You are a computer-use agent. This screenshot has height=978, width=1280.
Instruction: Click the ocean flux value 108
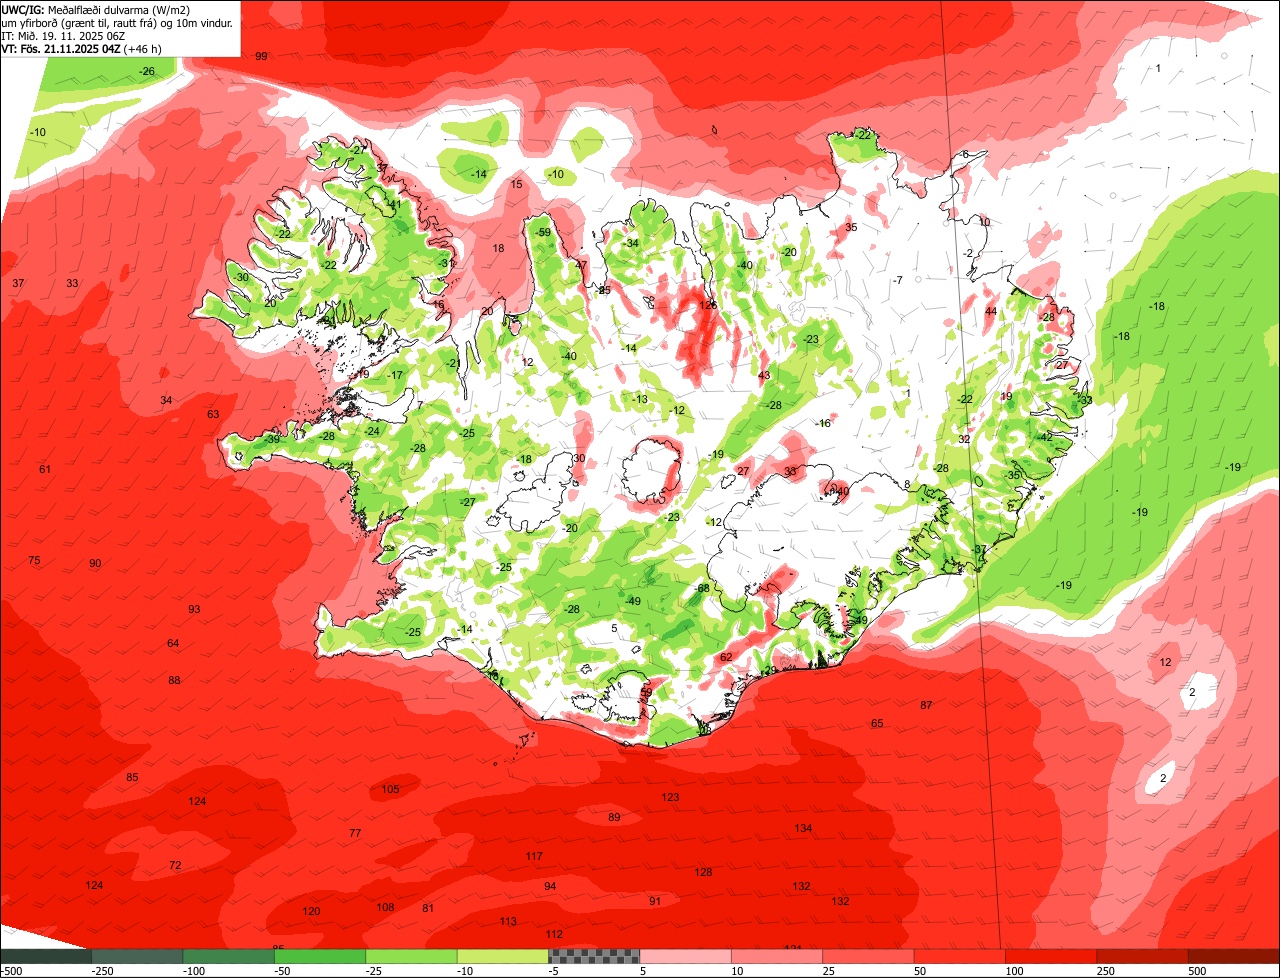385,907
